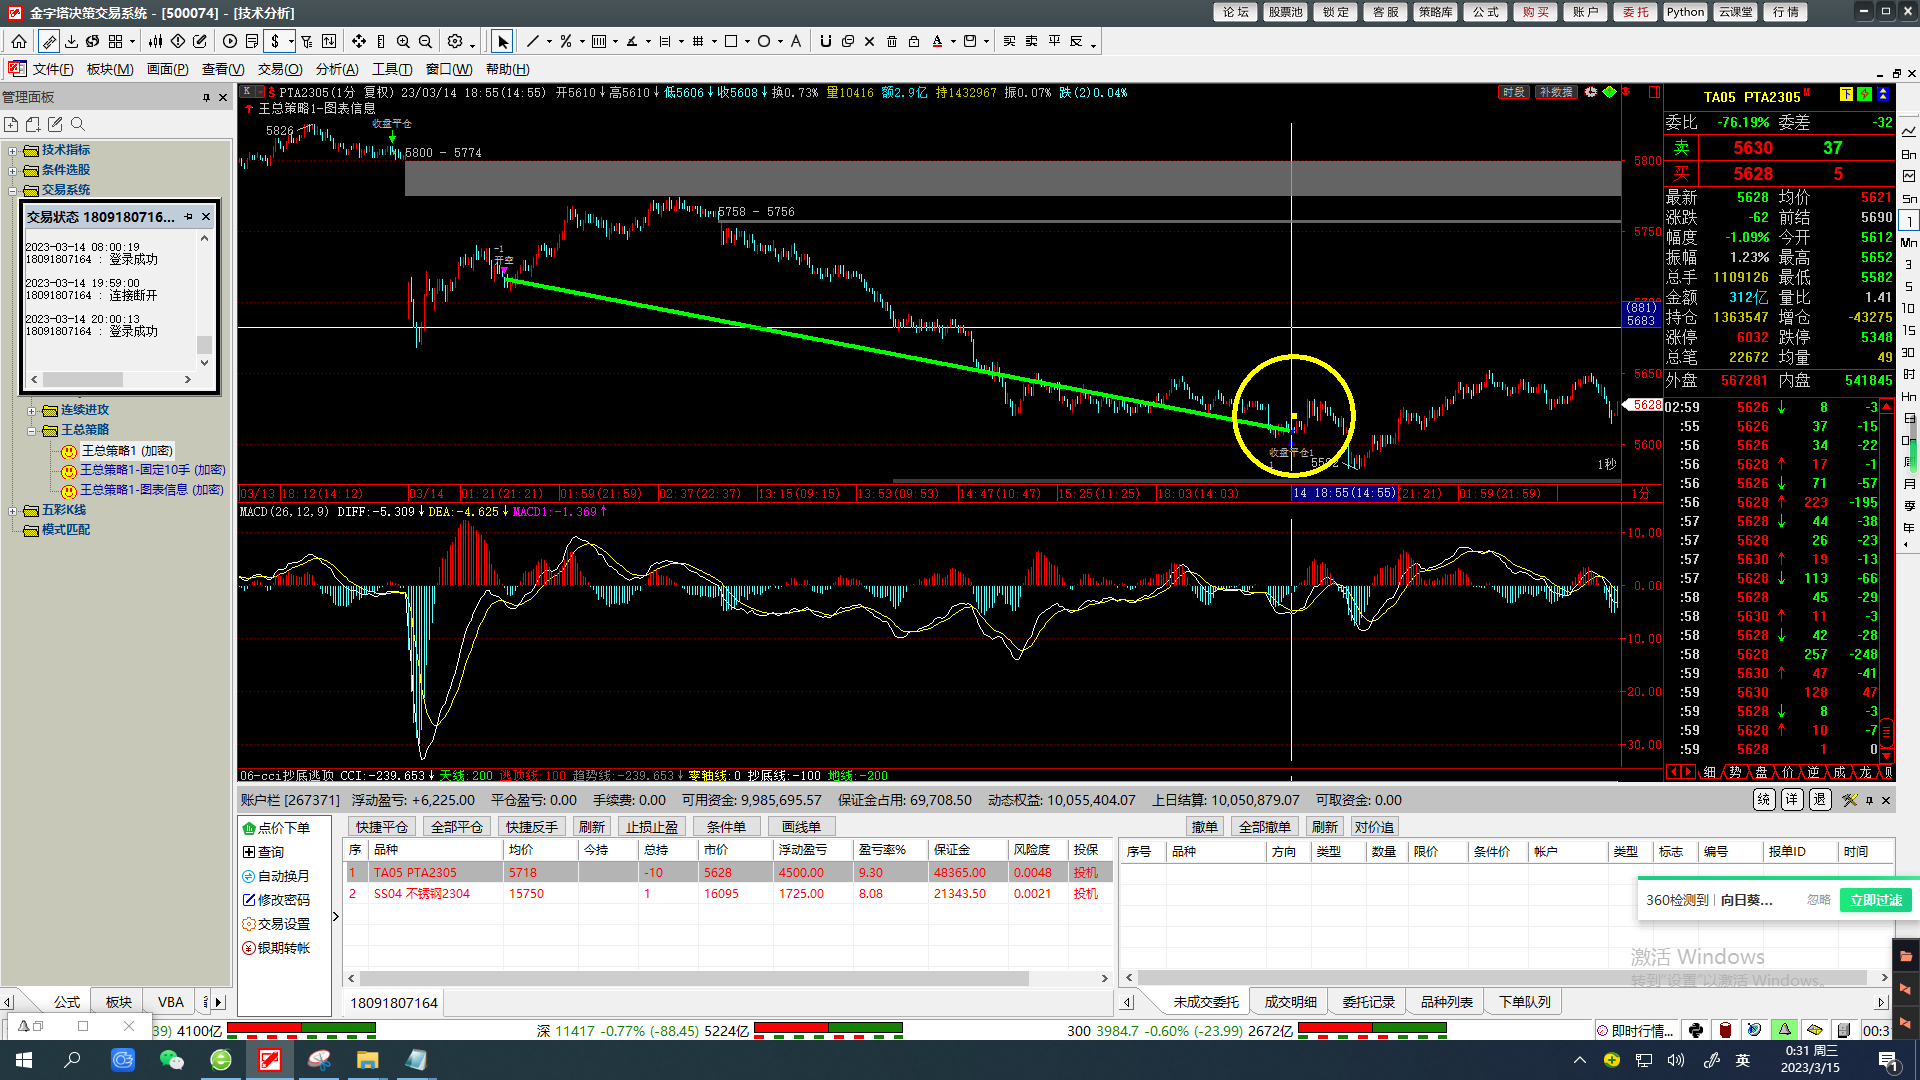This screenshot has width=1920, height=1080.
Task: Switch to the 成交明细 tab
Action: [x=1290, y=1002]
